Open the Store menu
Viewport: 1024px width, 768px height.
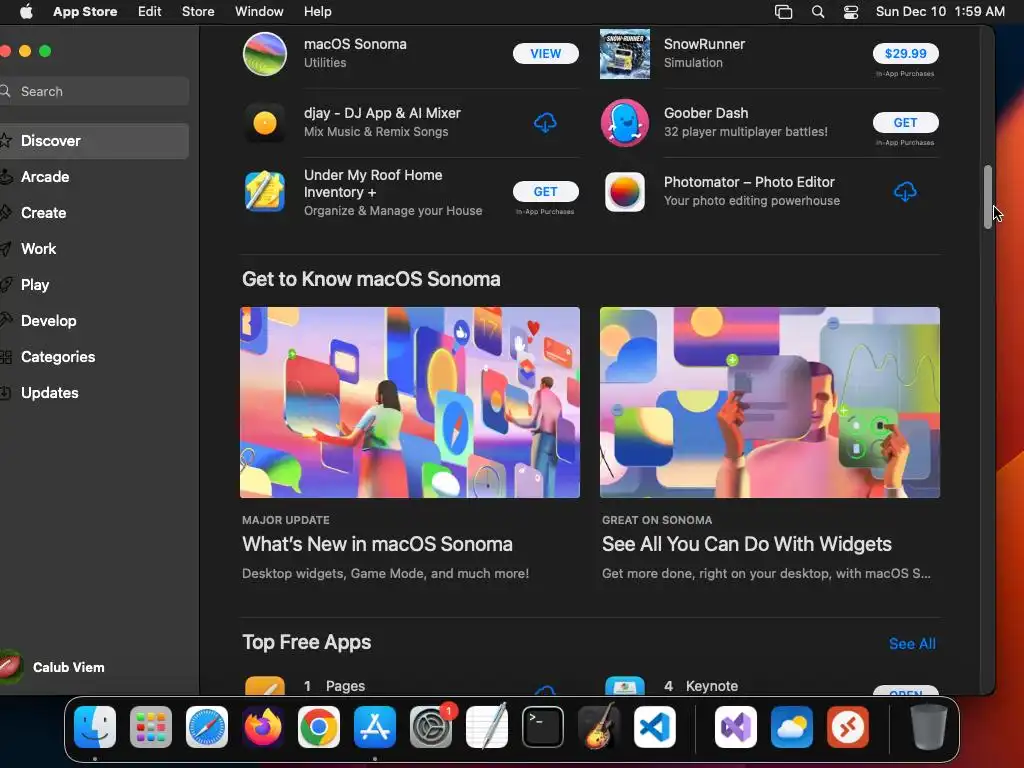198,12
